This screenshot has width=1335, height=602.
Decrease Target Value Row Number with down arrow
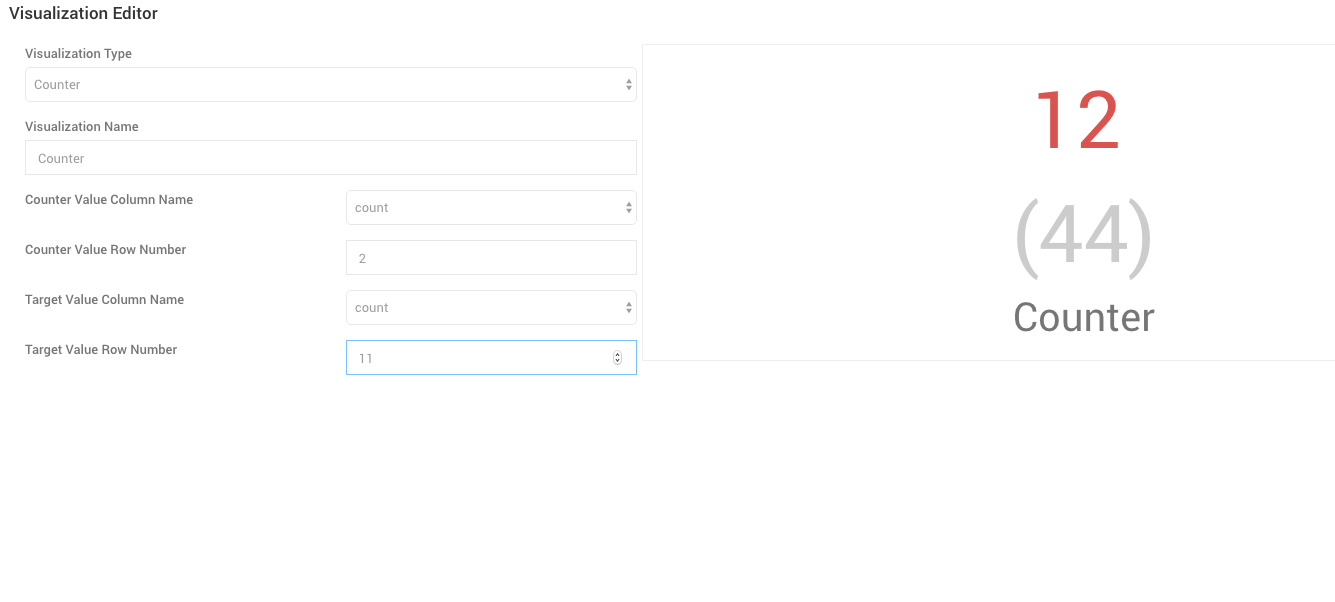tap(617, 361)
